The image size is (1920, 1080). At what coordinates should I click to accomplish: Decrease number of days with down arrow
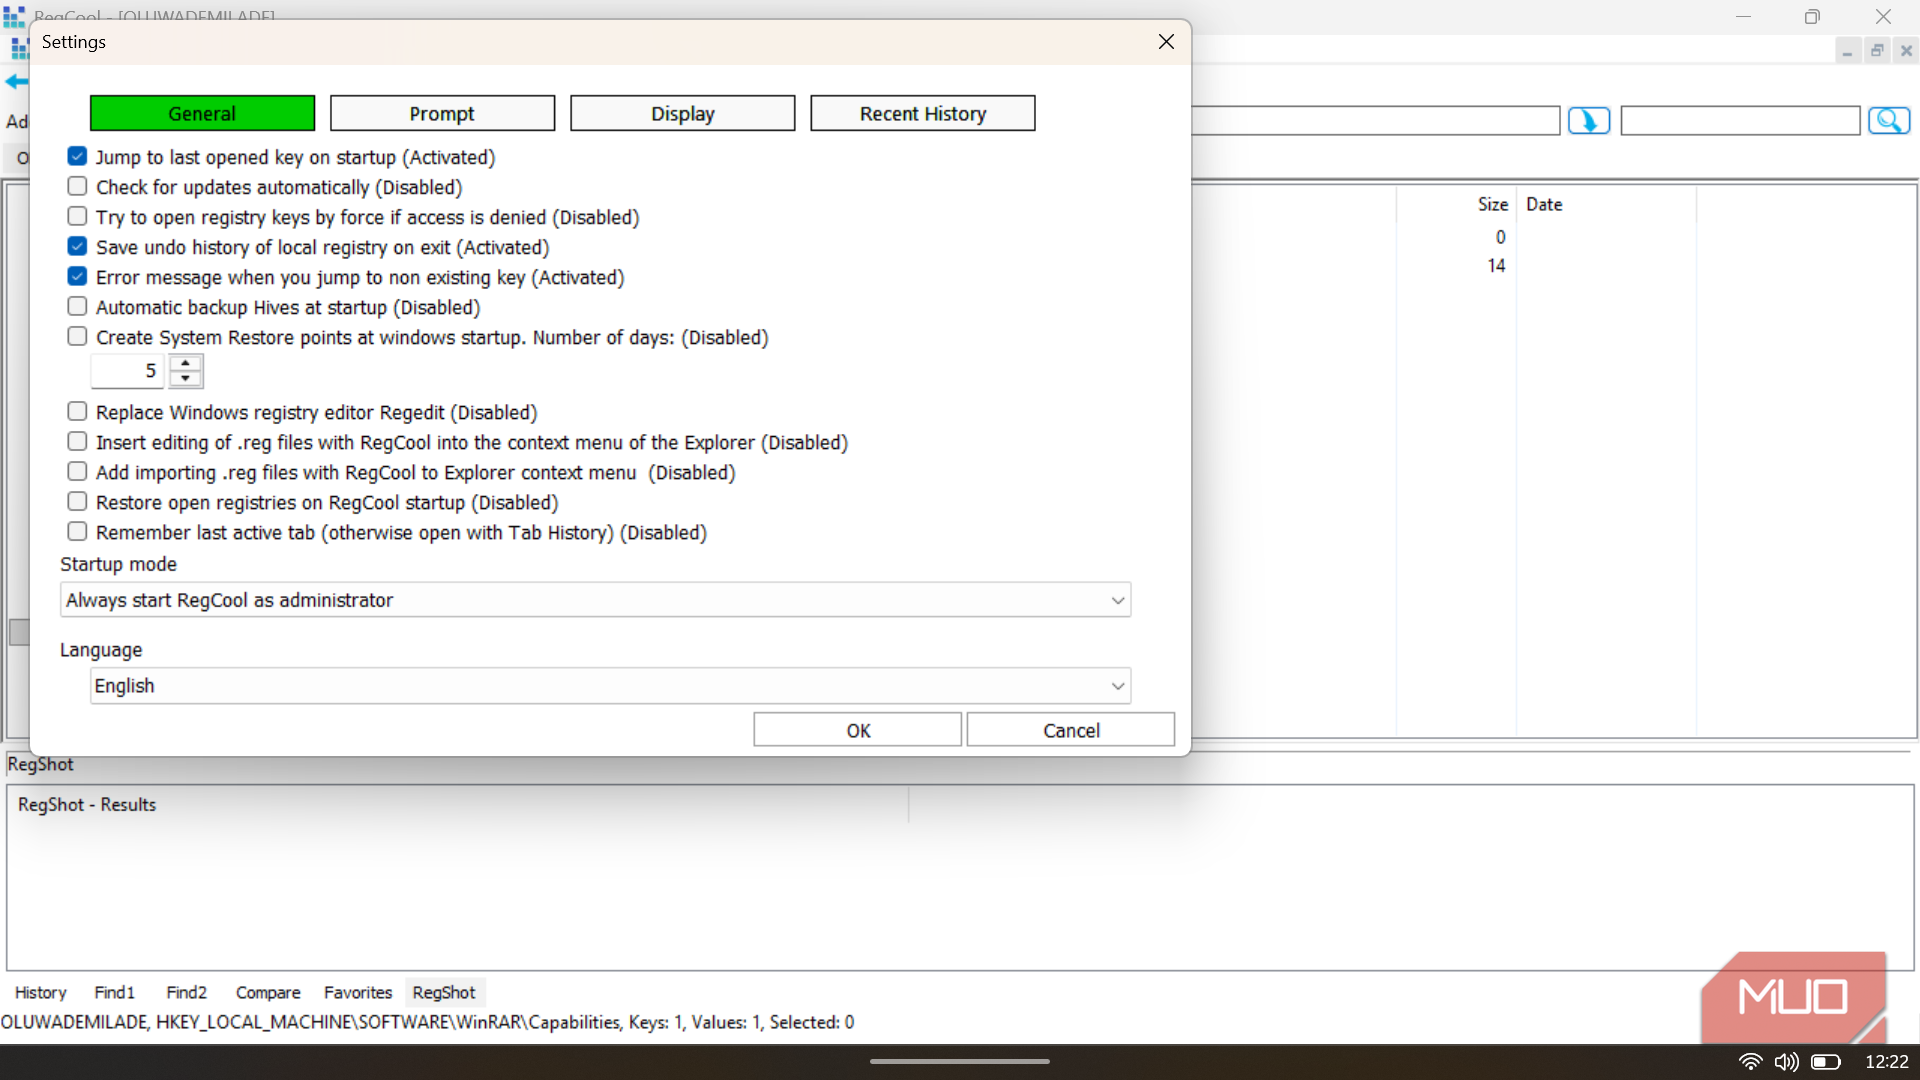pyautogui.click(x=185, y=379)
